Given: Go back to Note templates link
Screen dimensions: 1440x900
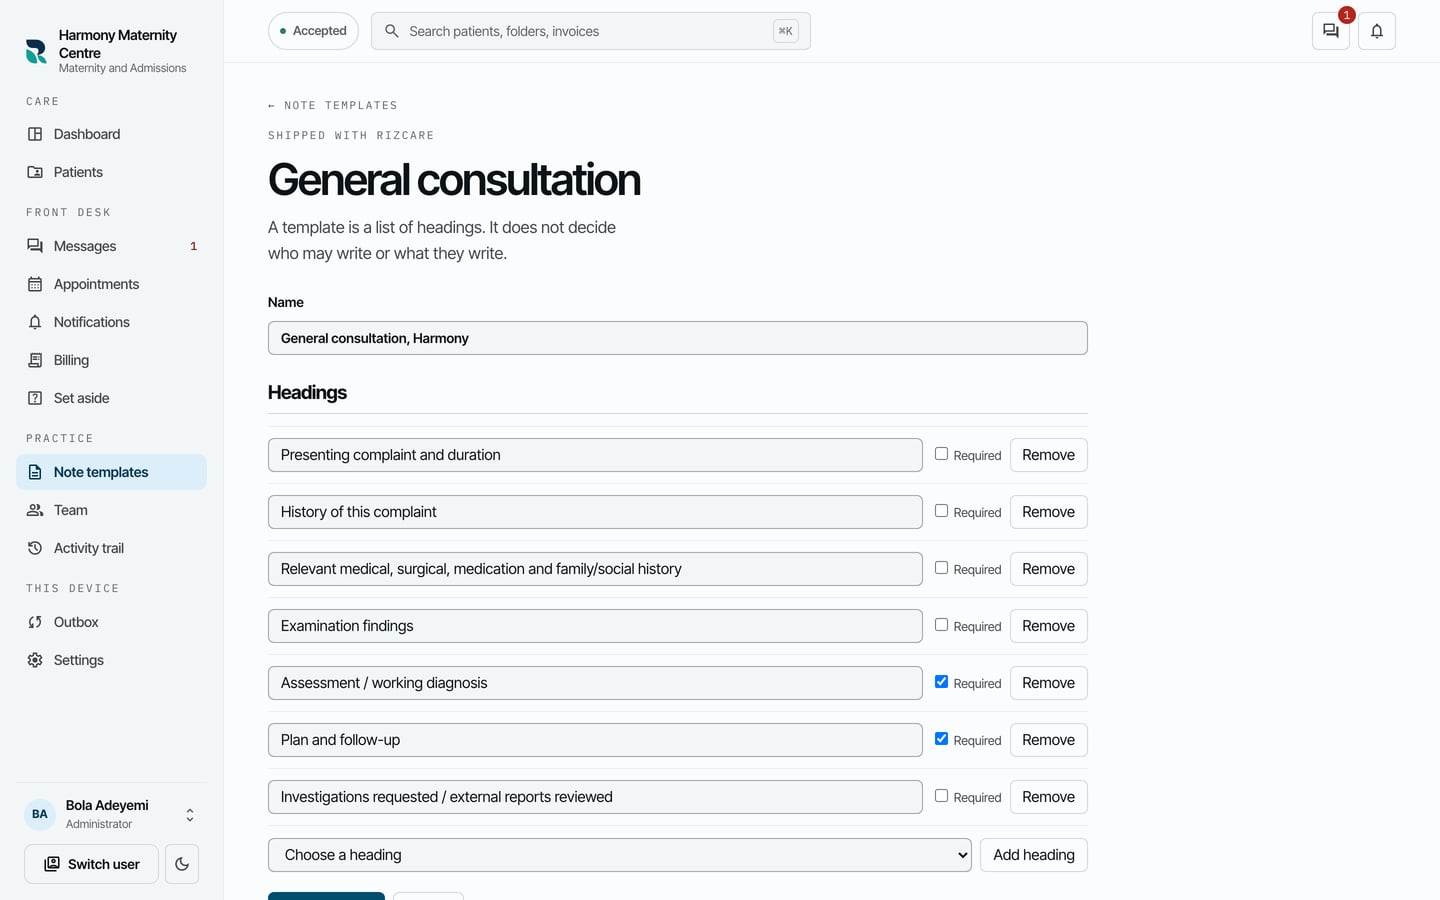Looking at the screenshot, I should [333, 105].
